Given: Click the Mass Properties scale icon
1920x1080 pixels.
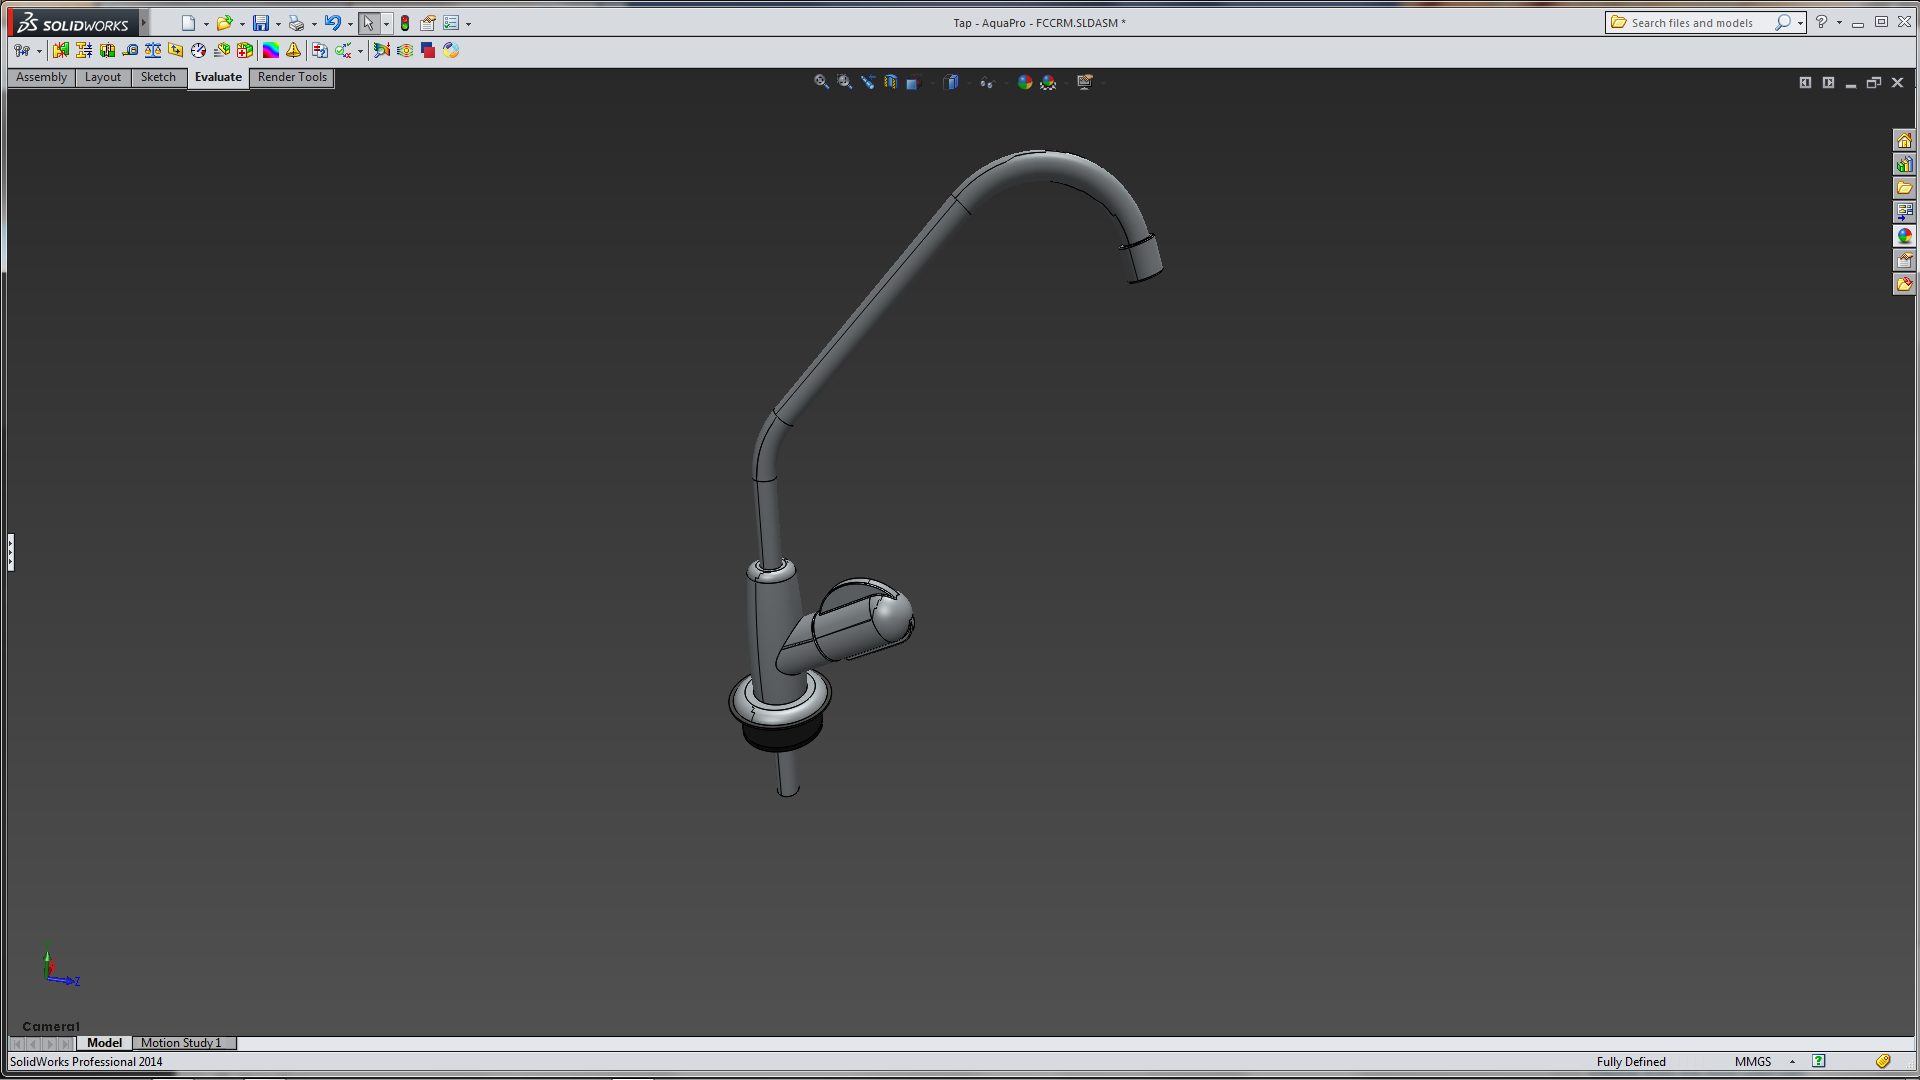Looking at the screenshot, I should click(x=153, y=50).
